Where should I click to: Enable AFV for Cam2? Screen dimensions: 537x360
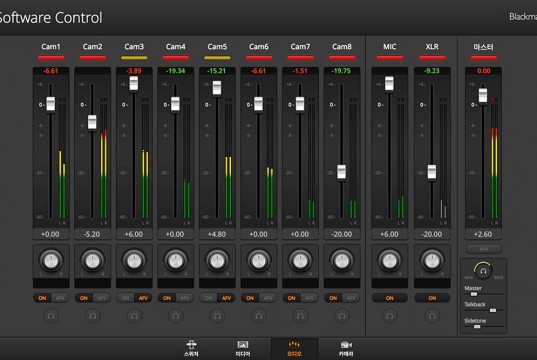[x=101, y=298]
